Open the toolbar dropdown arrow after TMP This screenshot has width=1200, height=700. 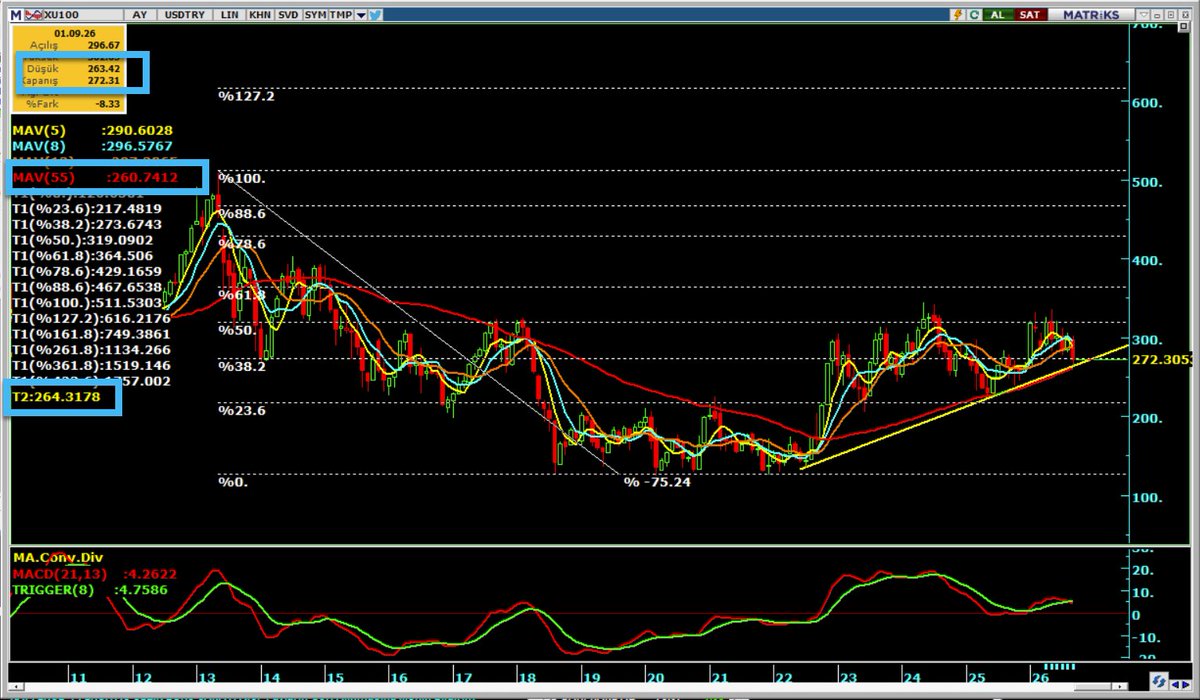point(360,15)
